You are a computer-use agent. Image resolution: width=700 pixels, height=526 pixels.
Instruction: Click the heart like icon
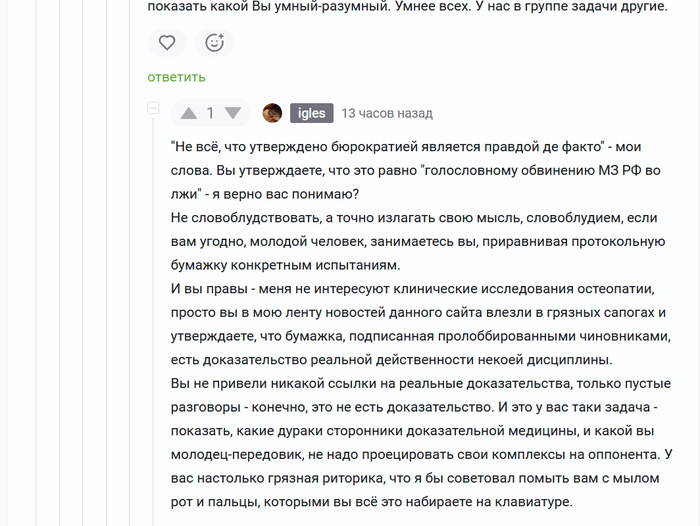tap(167, 42)
